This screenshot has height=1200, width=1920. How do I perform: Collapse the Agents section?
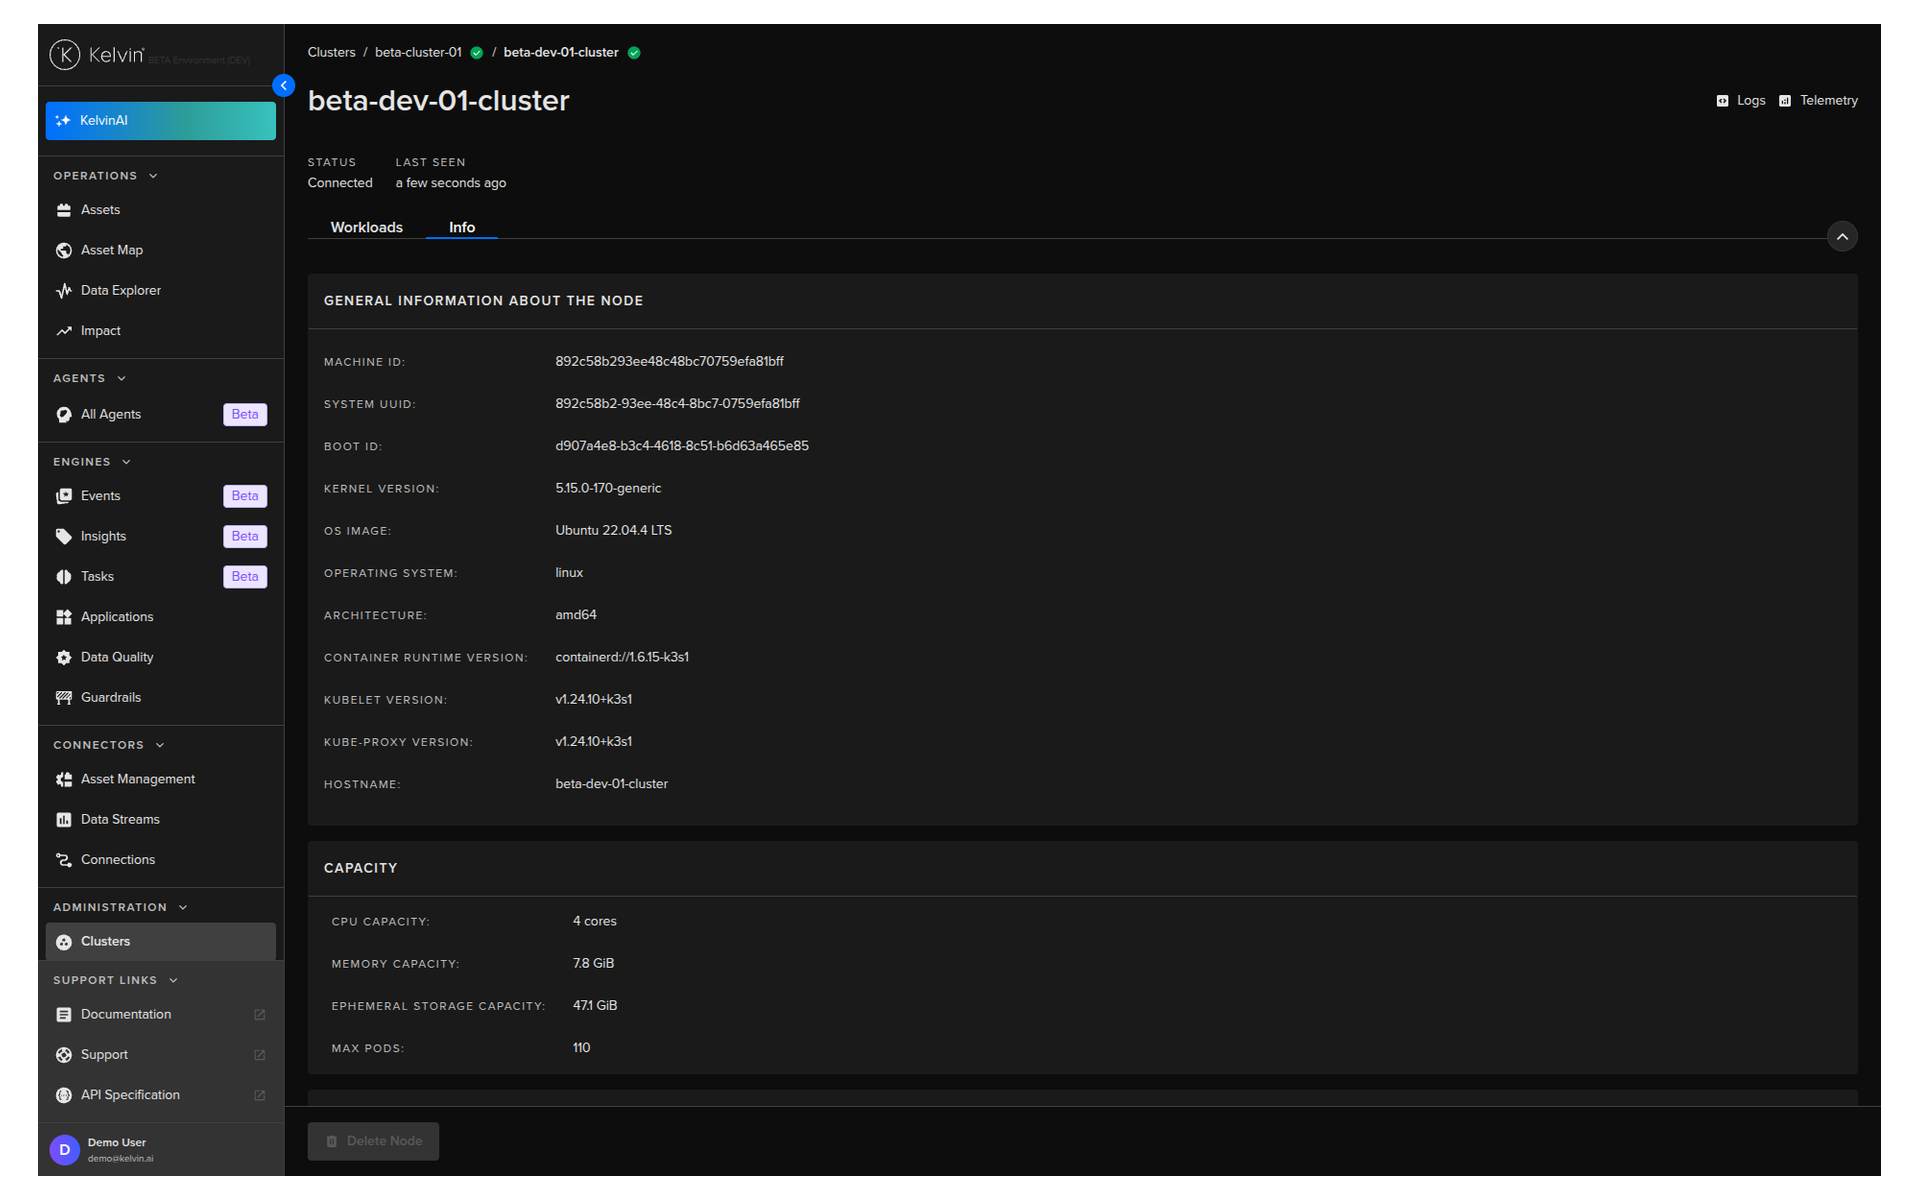pos(121,379)
